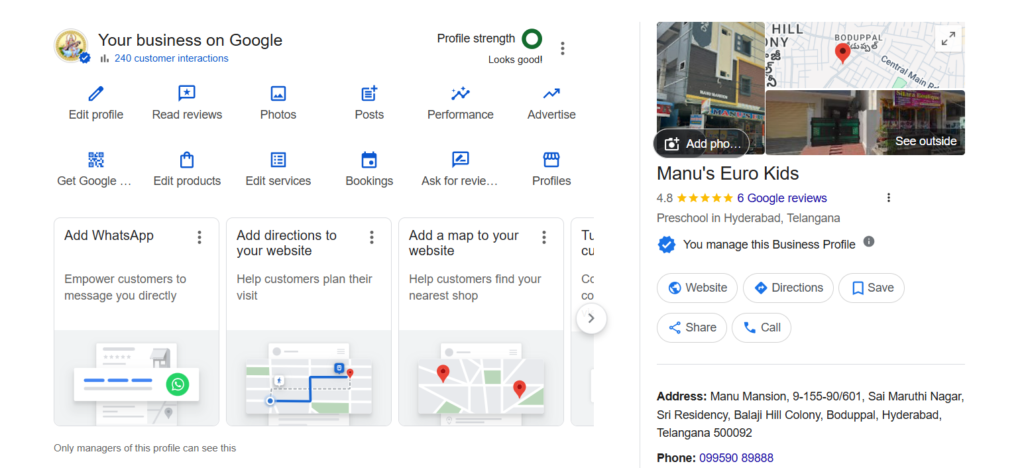Click the Advertise trend arrow icon

point(551,94)
